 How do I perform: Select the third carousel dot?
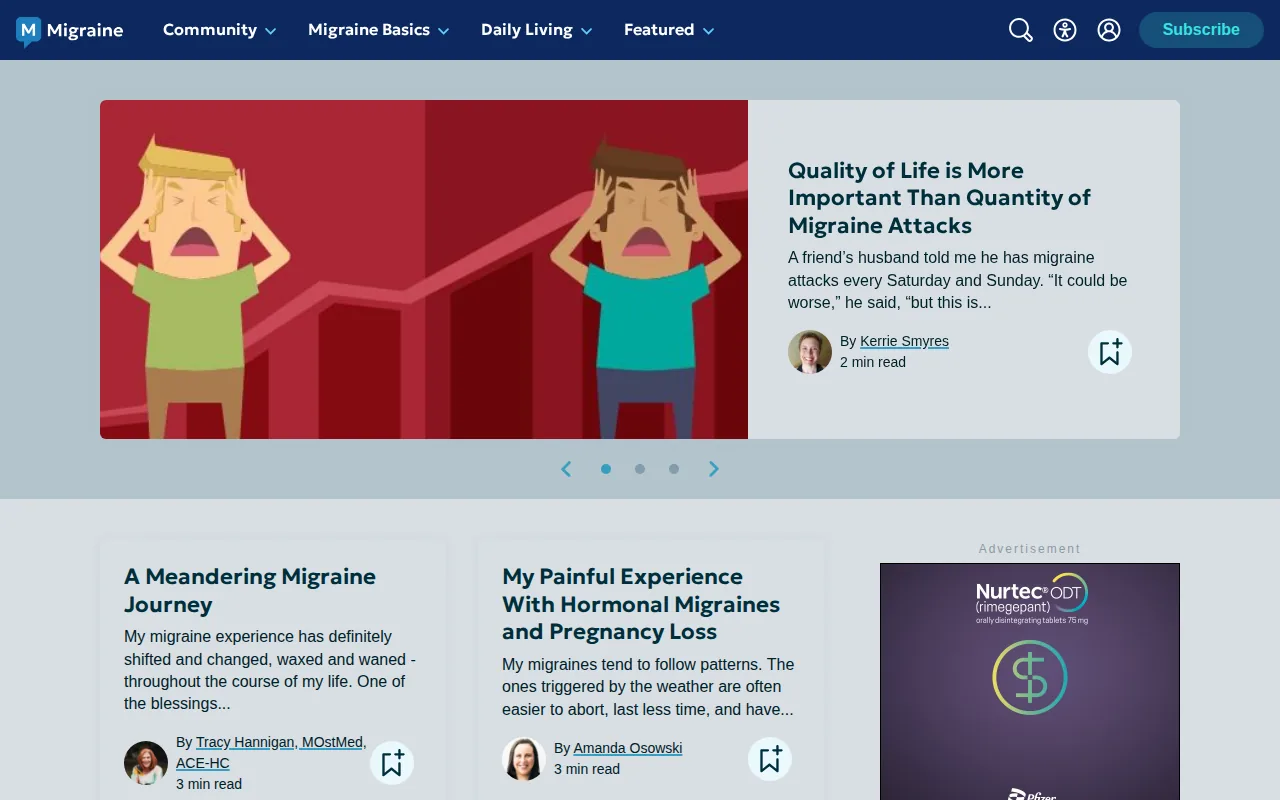(674, 469)
